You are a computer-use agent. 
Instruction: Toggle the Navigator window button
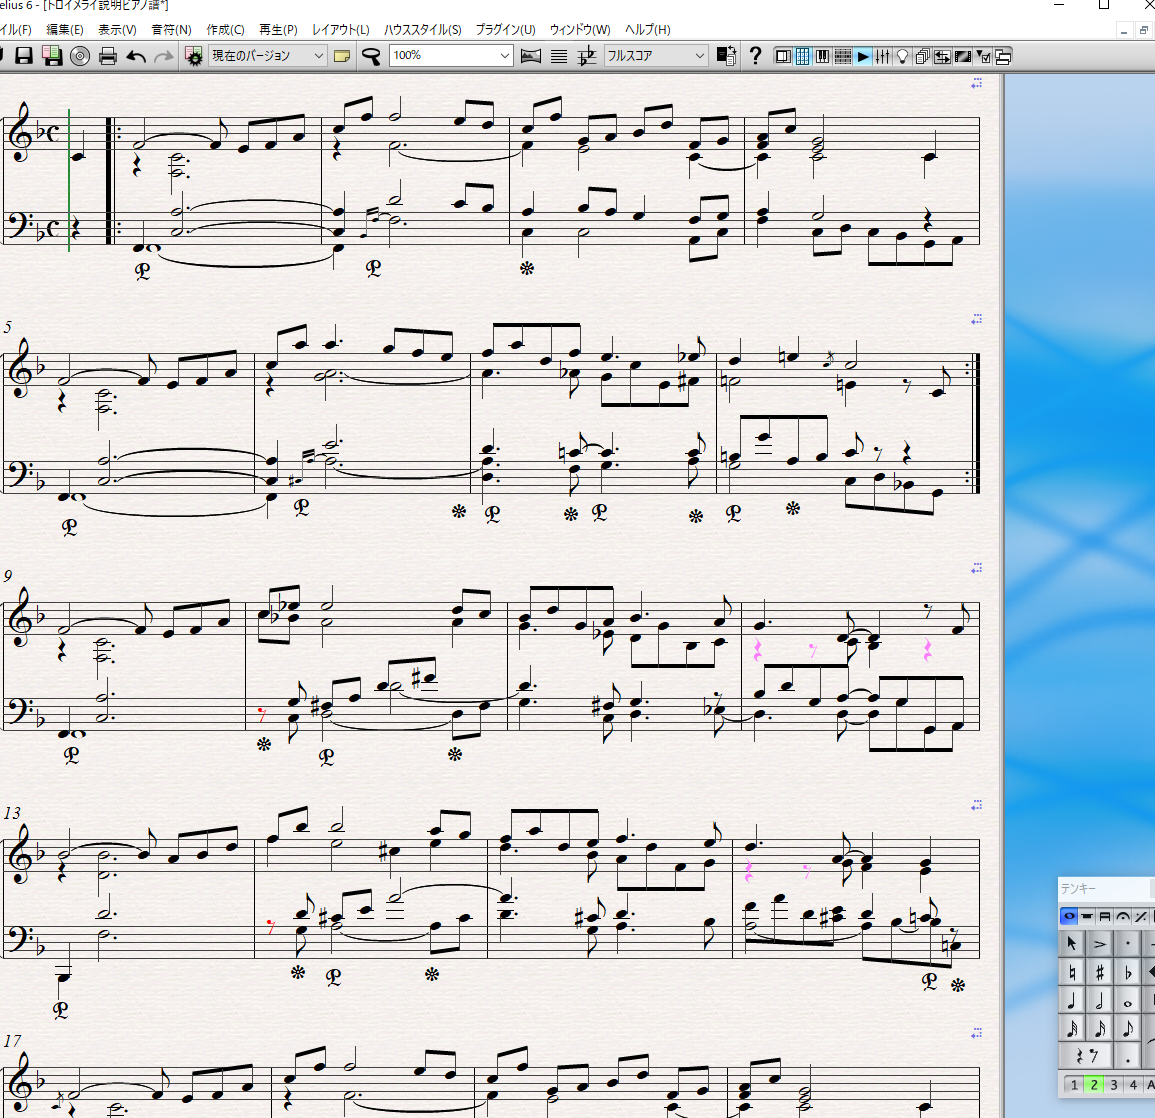click(783, 56)
